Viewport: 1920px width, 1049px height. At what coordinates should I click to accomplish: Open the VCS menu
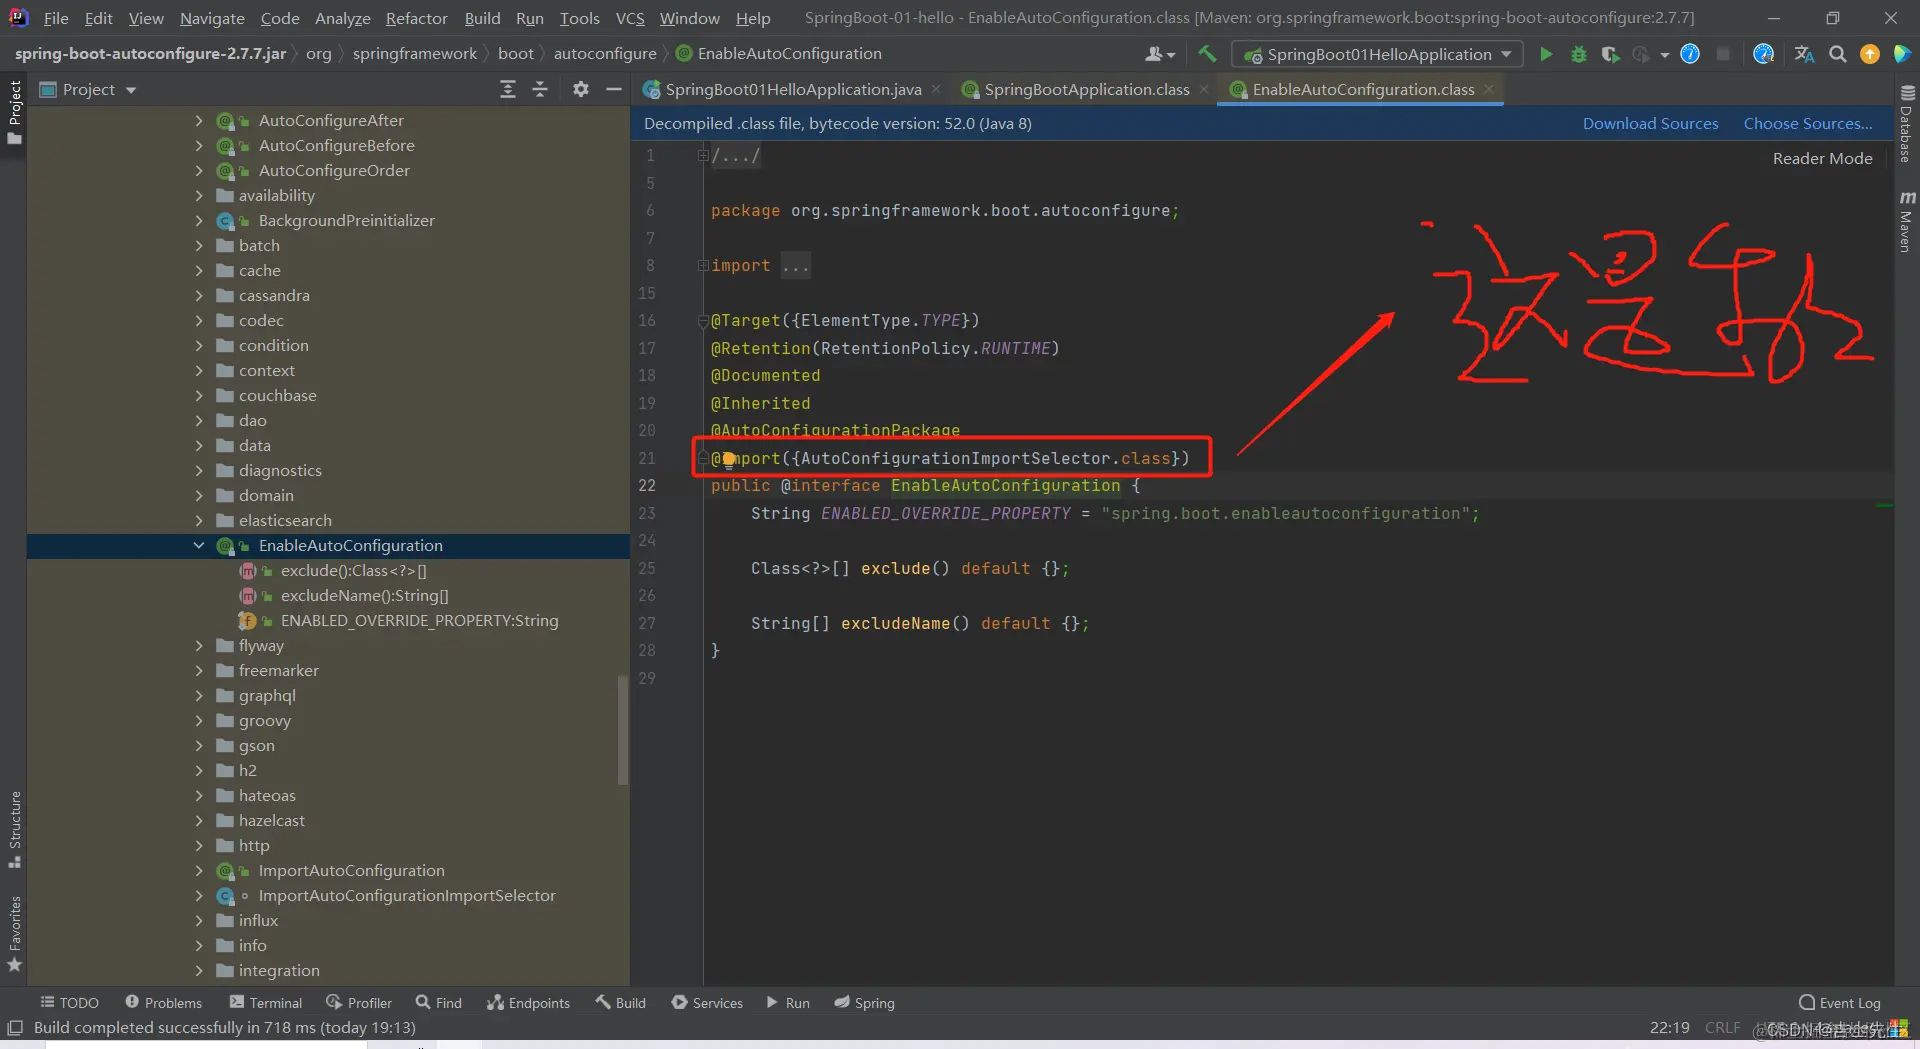630,18
